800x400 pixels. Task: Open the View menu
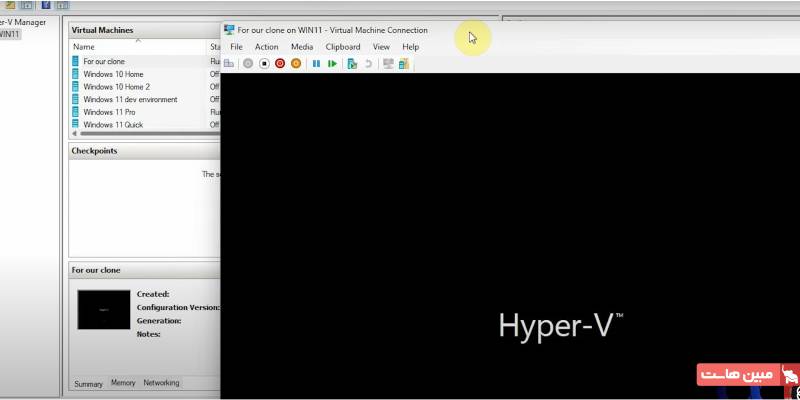point(381,47)
